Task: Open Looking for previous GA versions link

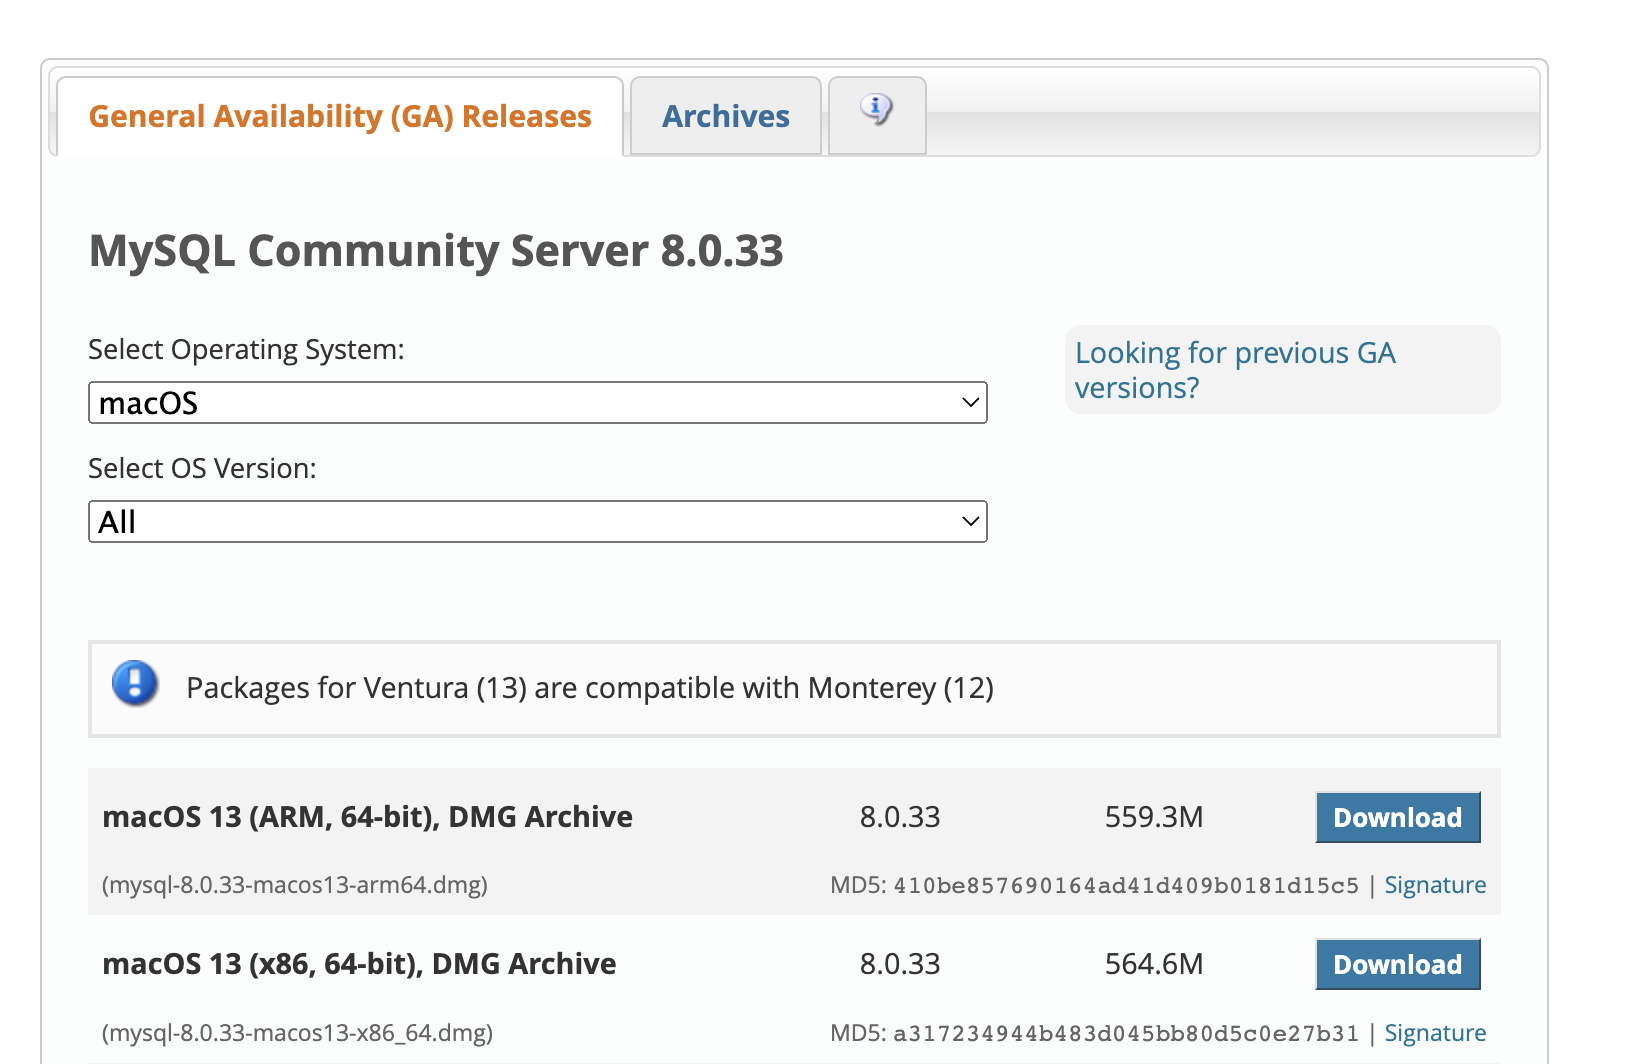Action: point(1235,370)
